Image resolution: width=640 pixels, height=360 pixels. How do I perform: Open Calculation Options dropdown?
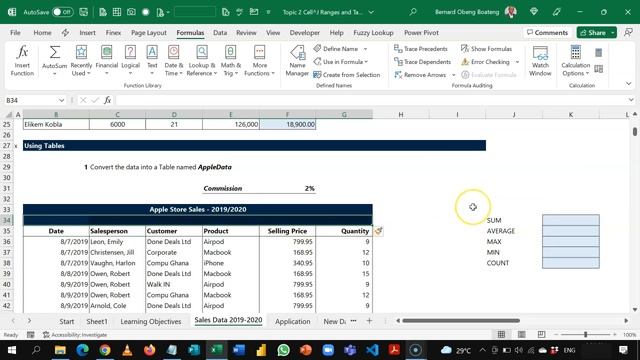[x=576, y=61]
